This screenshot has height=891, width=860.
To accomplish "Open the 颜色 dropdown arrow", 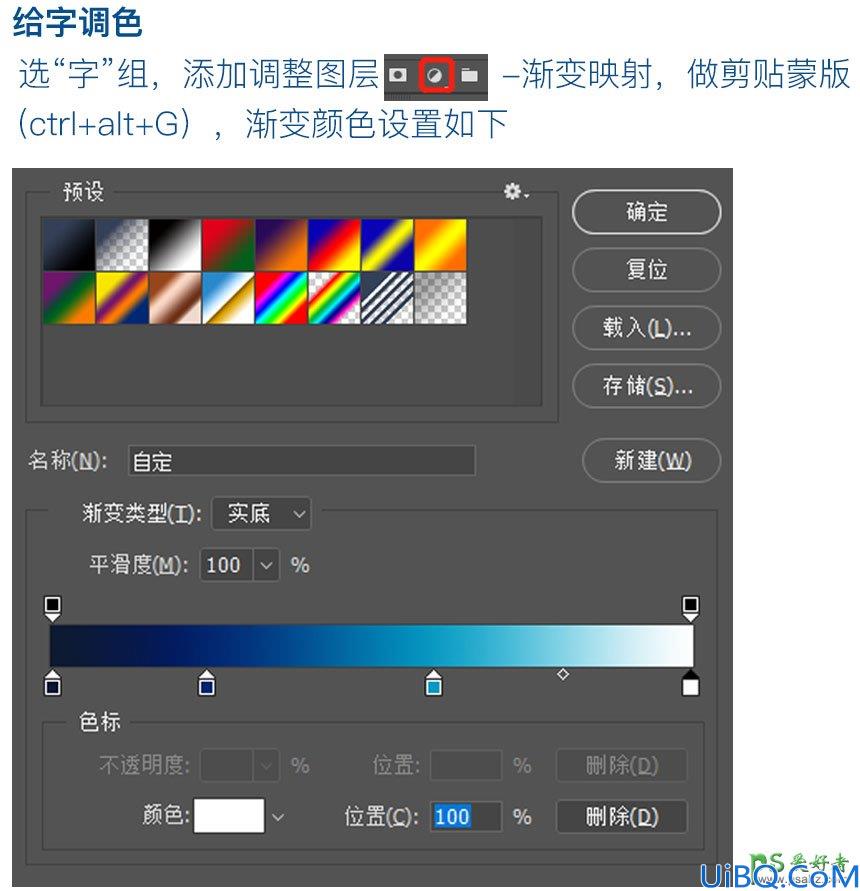I will click(278, 817).
